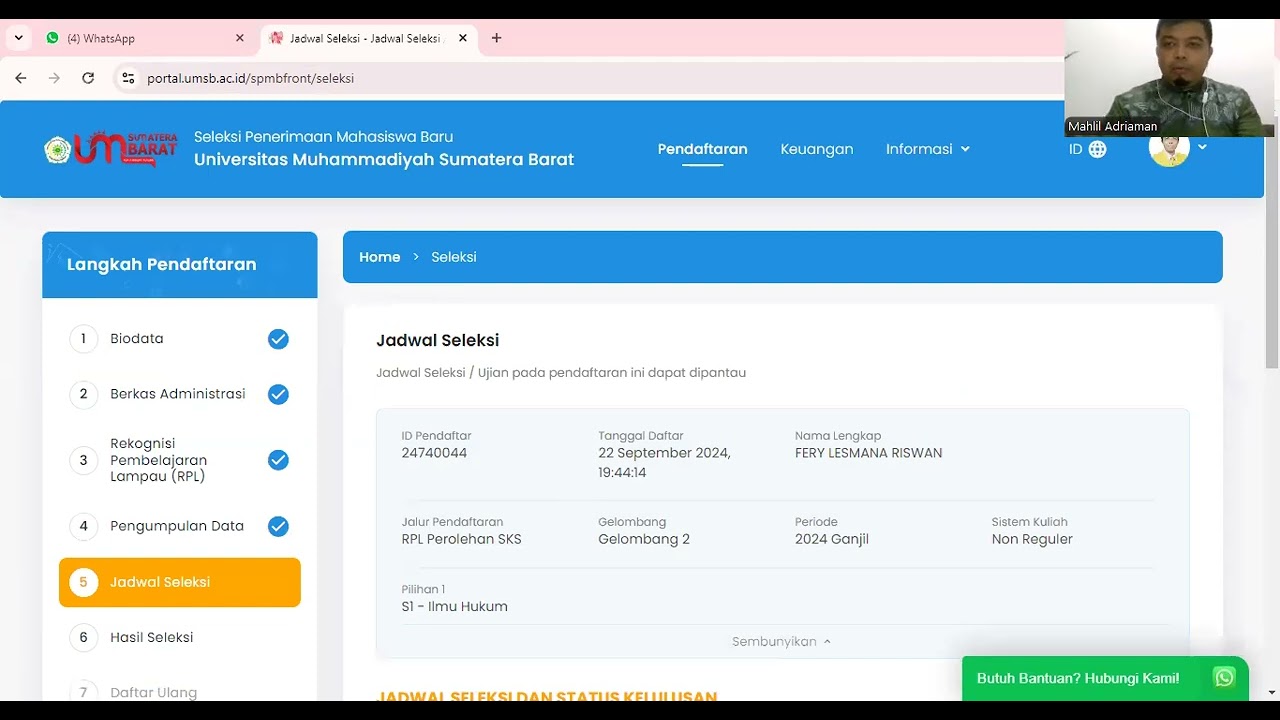Click ID Pendaftar value 24740044
The height and width of the screenshot is (720, 1280).
point(434,453)
